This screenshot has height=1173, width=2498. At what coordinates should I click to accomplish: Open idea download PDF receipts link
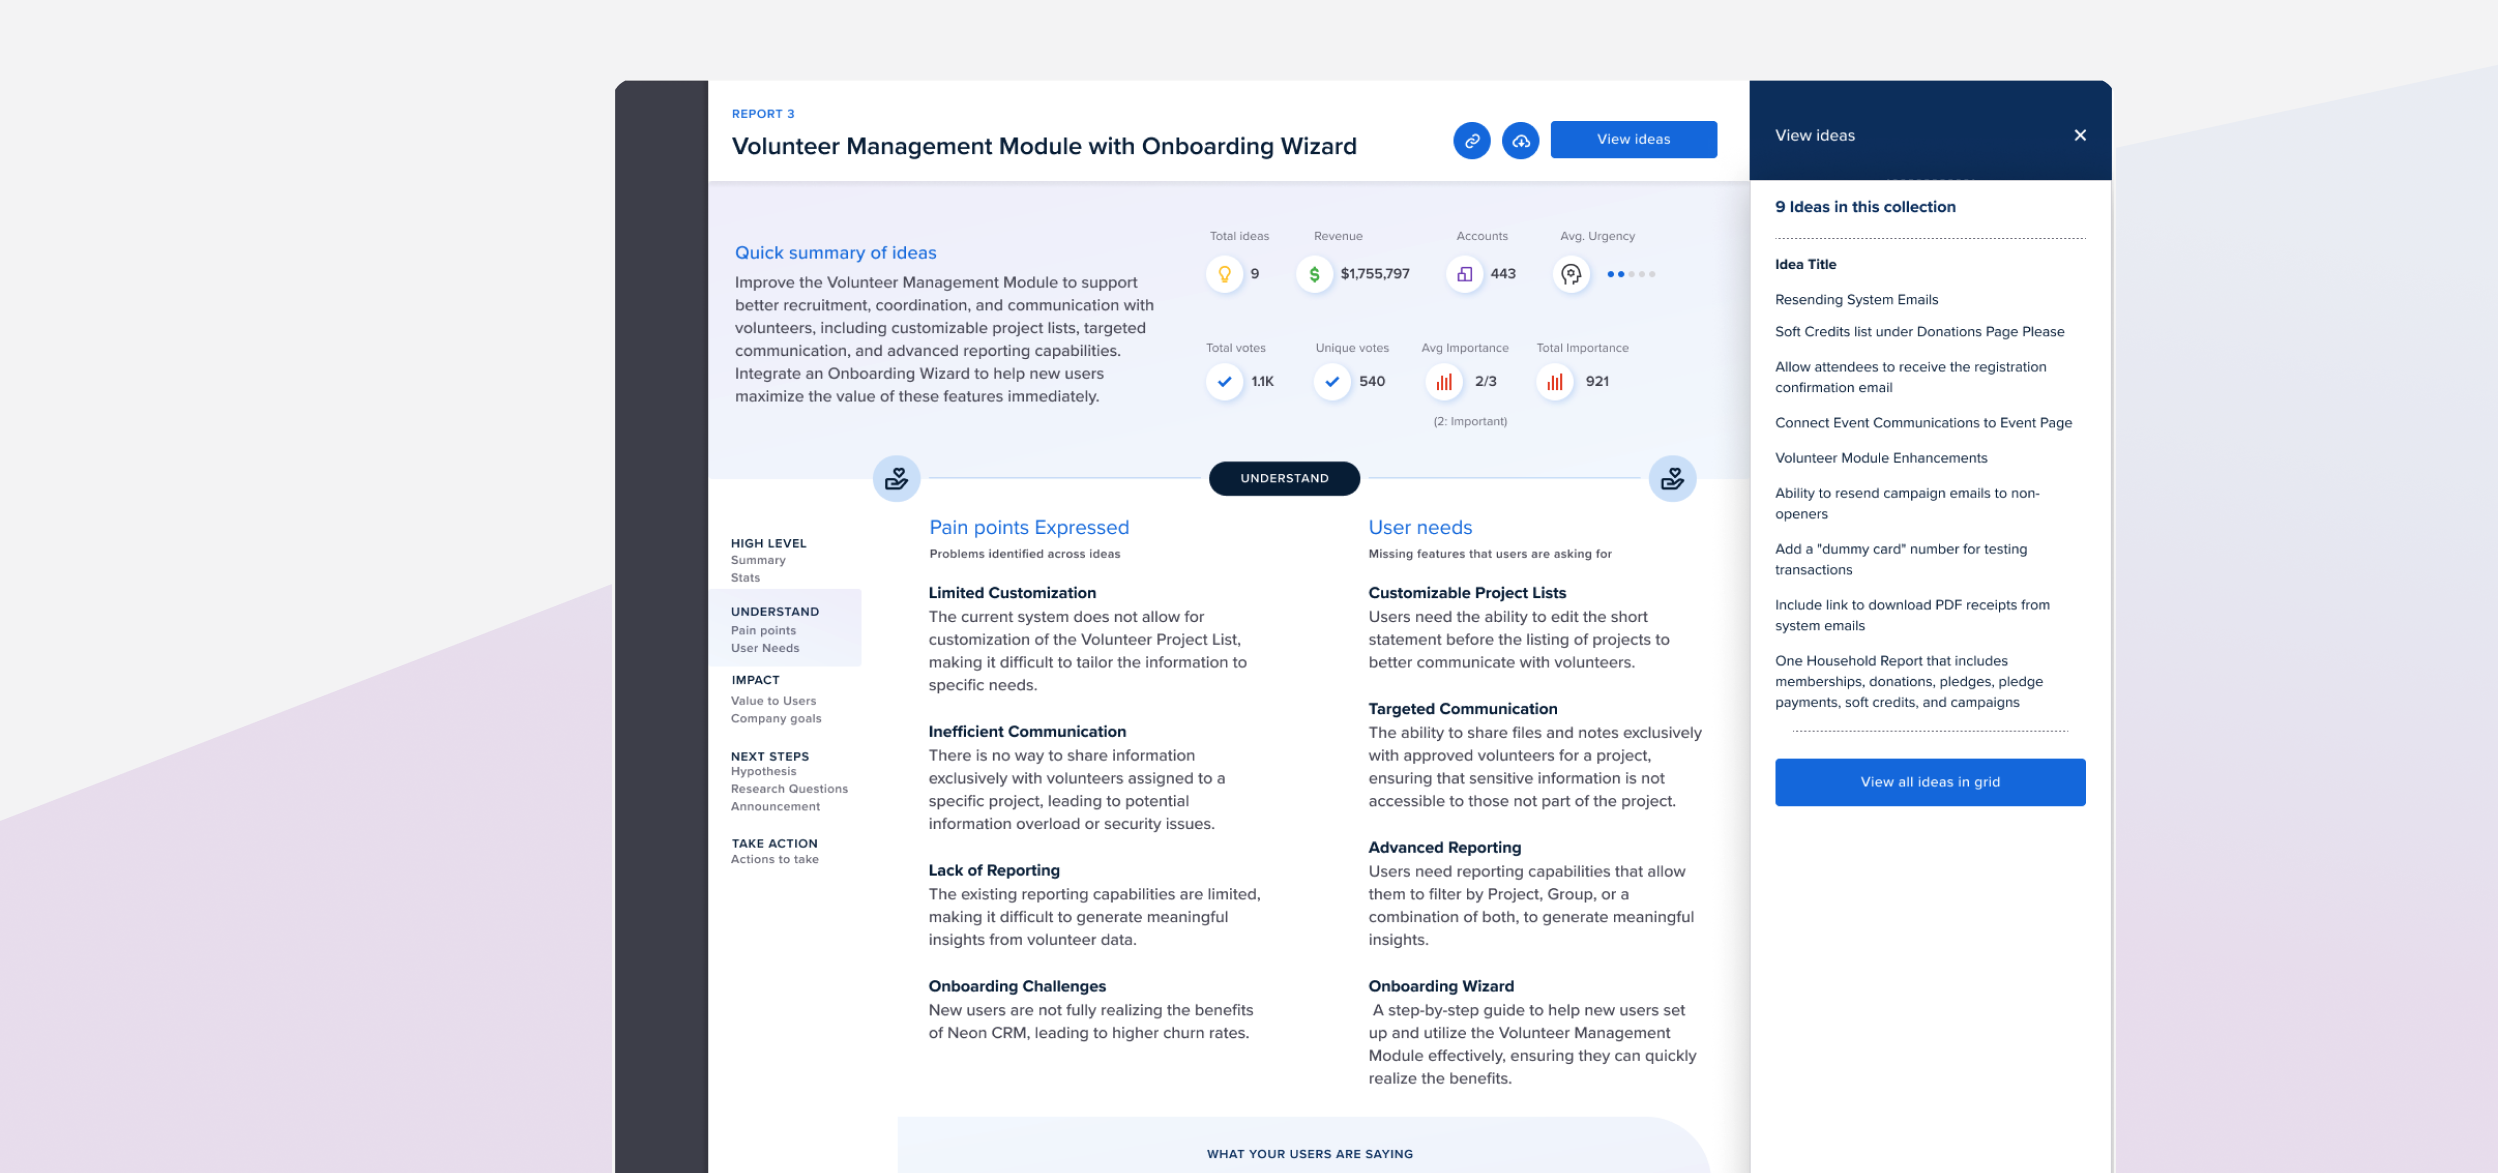1912,615
